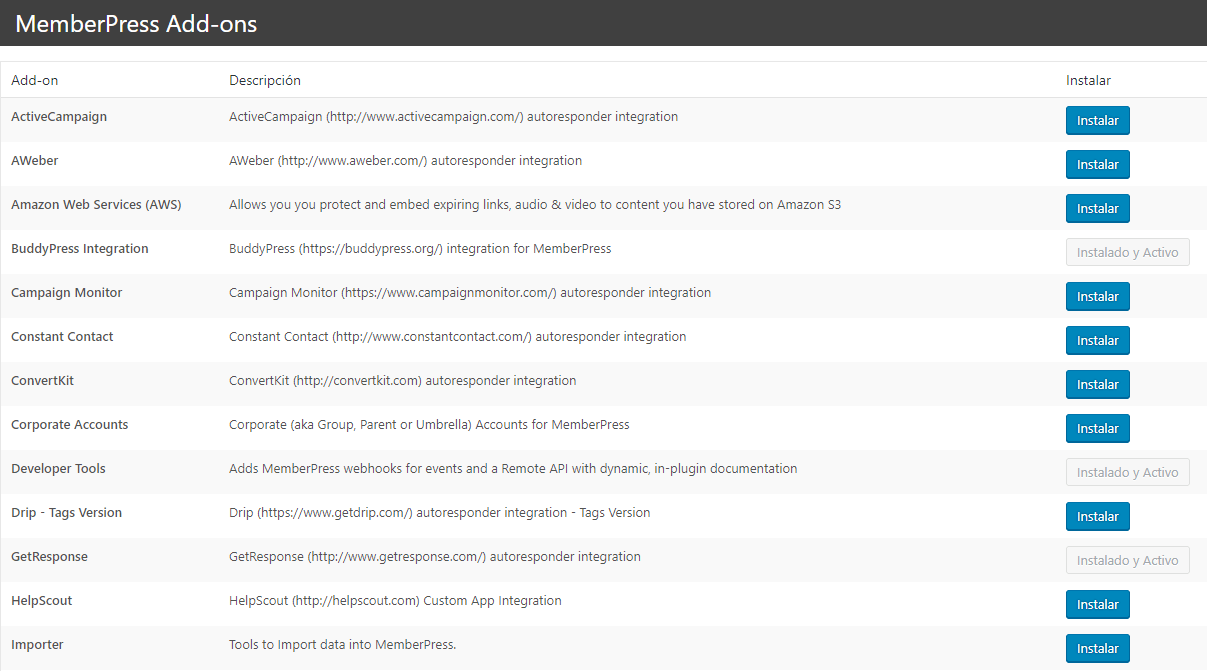This screenshot has width=1207, height=671.
Task: Select the Developer Tools add-on name
Action: [x=58, y=469]
